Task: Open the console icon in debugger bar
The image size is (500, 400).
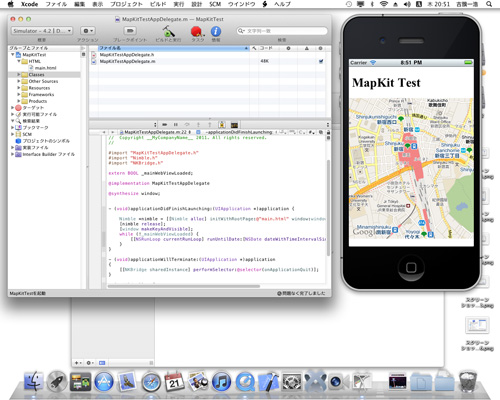Action: (234, 125)
